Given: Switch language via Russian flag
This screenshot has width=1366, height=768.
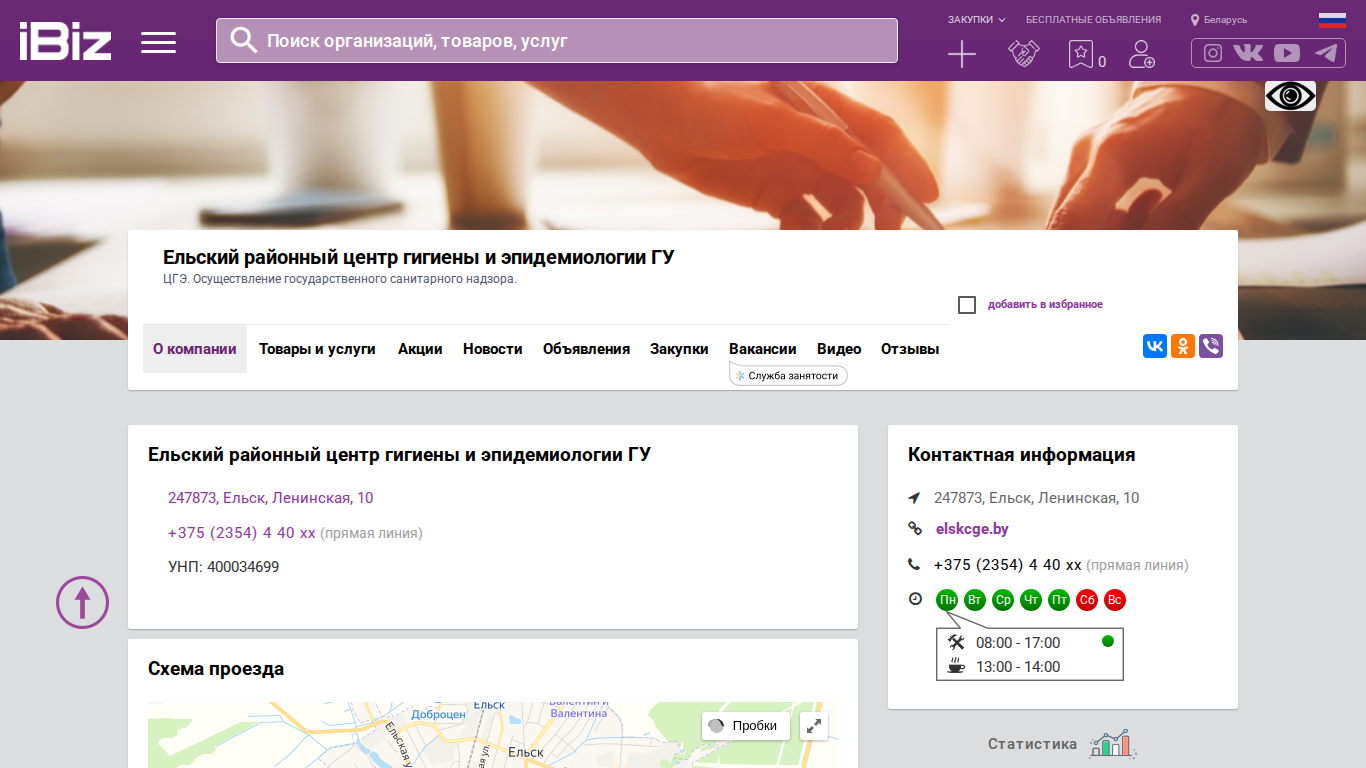Looking at the screenshot, I should (x=1332, y=20).
